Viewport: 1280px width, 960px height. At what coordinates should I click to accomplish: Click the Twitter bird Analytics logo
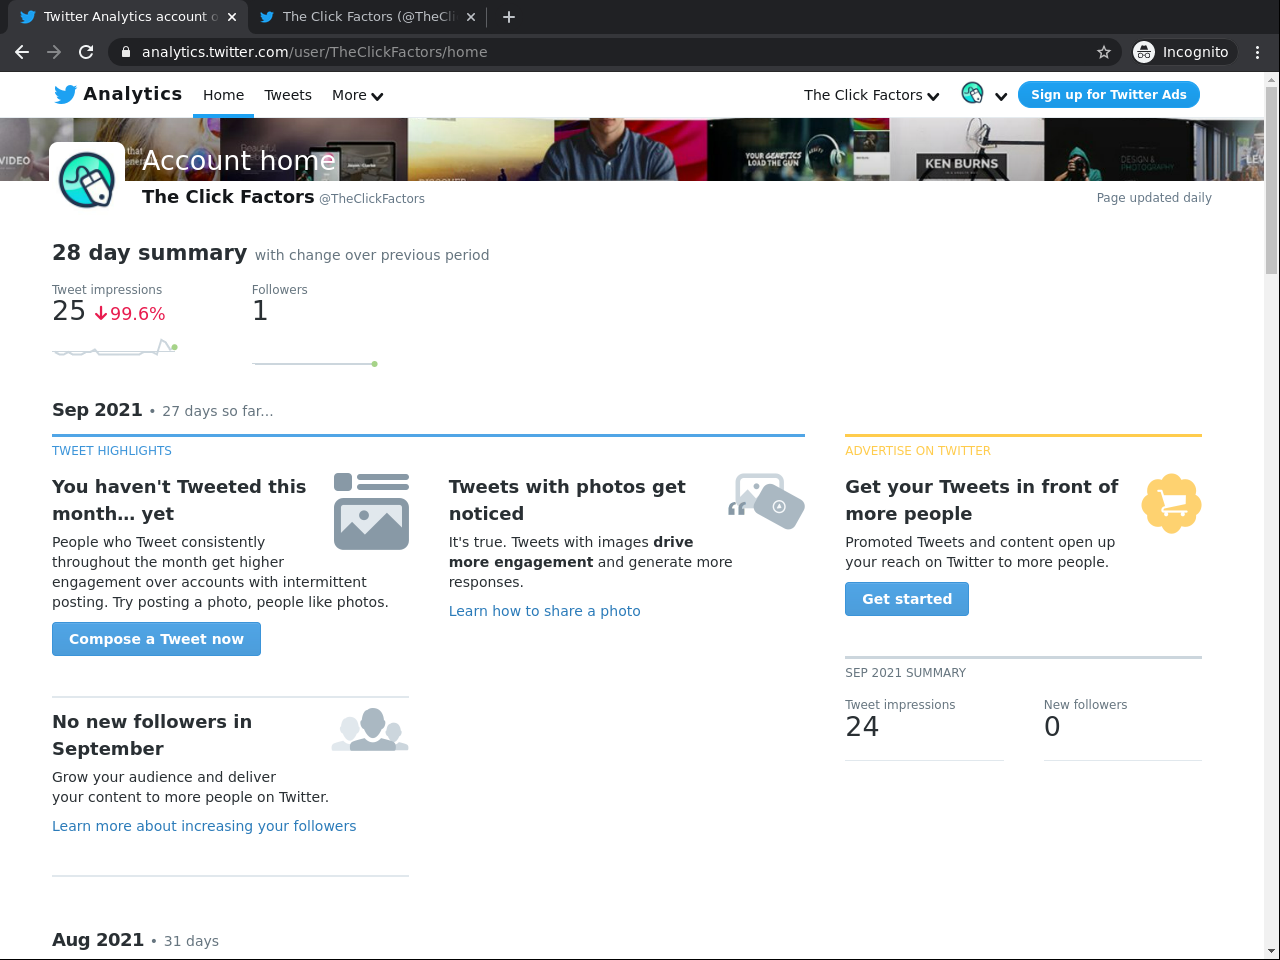pyautogui.click(x=118, y=94)
